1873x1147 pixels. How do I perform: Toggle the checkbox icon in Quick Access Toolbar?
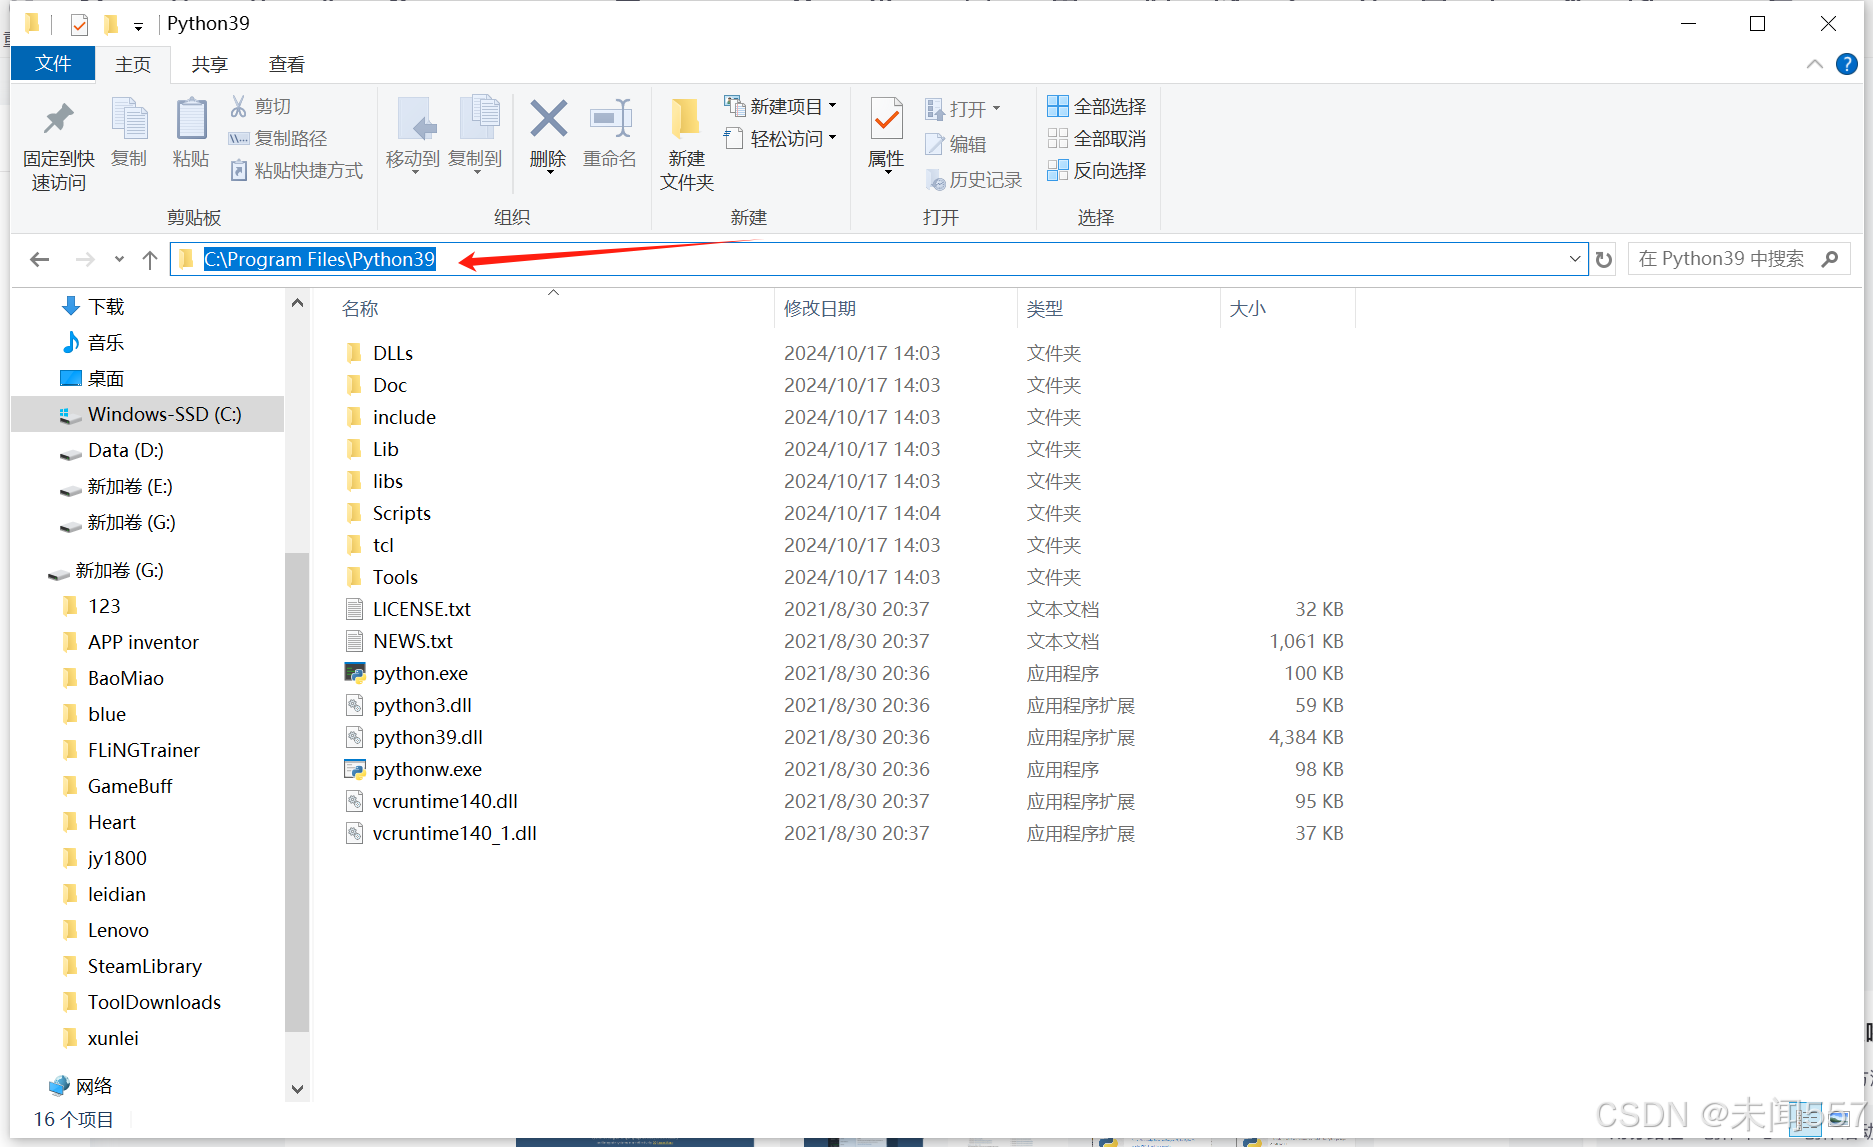[78, 23]
